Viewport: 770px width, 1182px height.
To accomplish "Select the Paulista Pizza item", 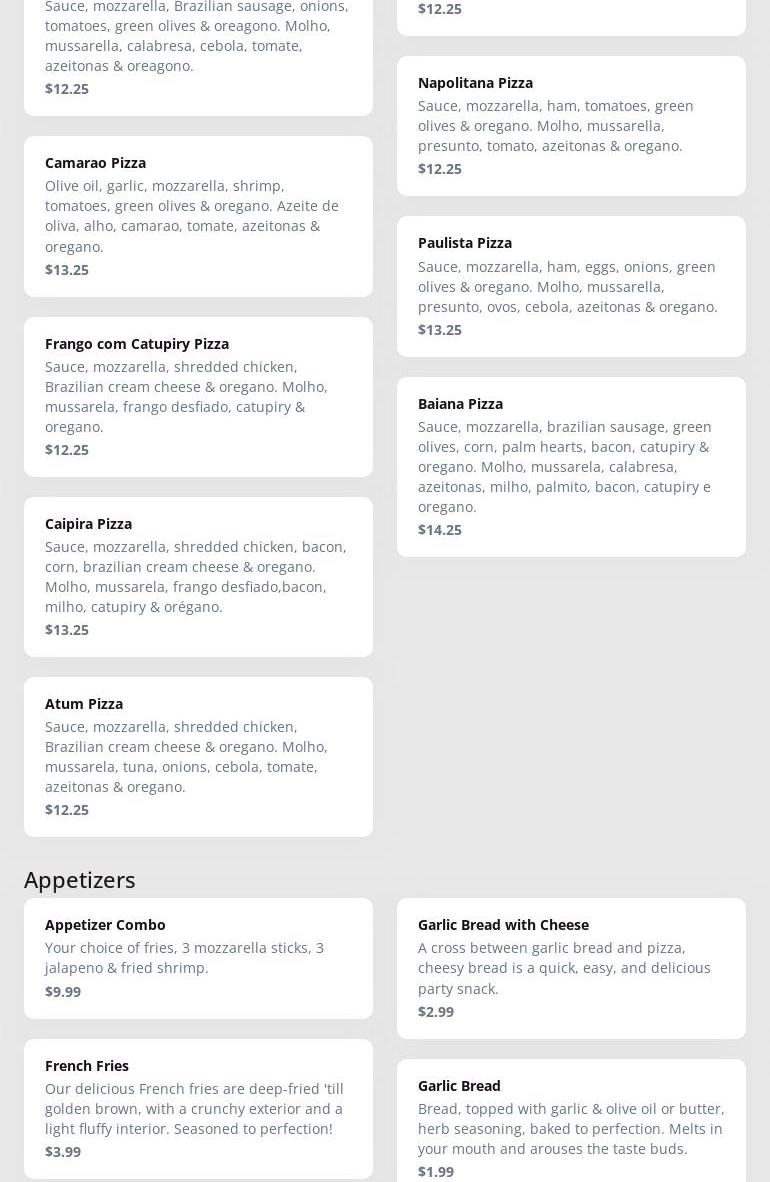I will pos(571,286).
